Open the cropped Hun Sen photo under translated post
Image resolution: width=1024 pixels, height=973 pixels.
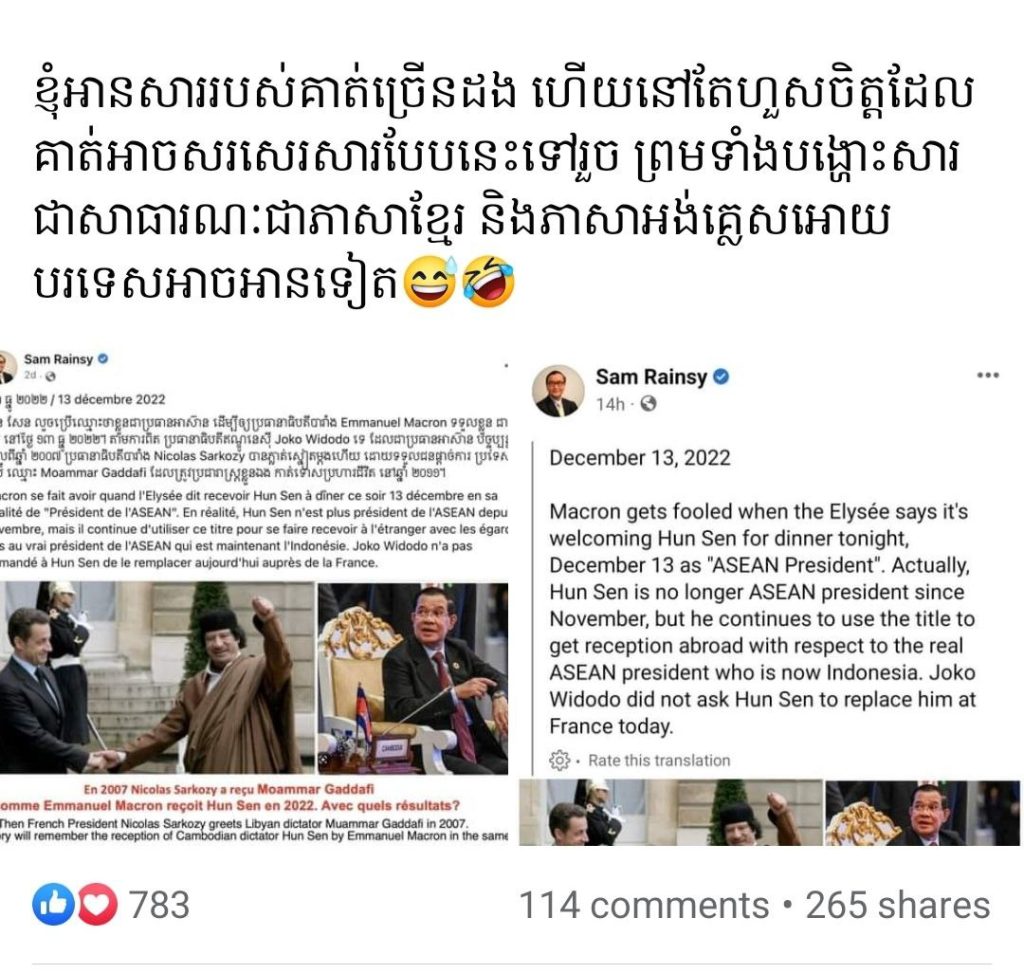pyautogui.click(x=923, y=813)
